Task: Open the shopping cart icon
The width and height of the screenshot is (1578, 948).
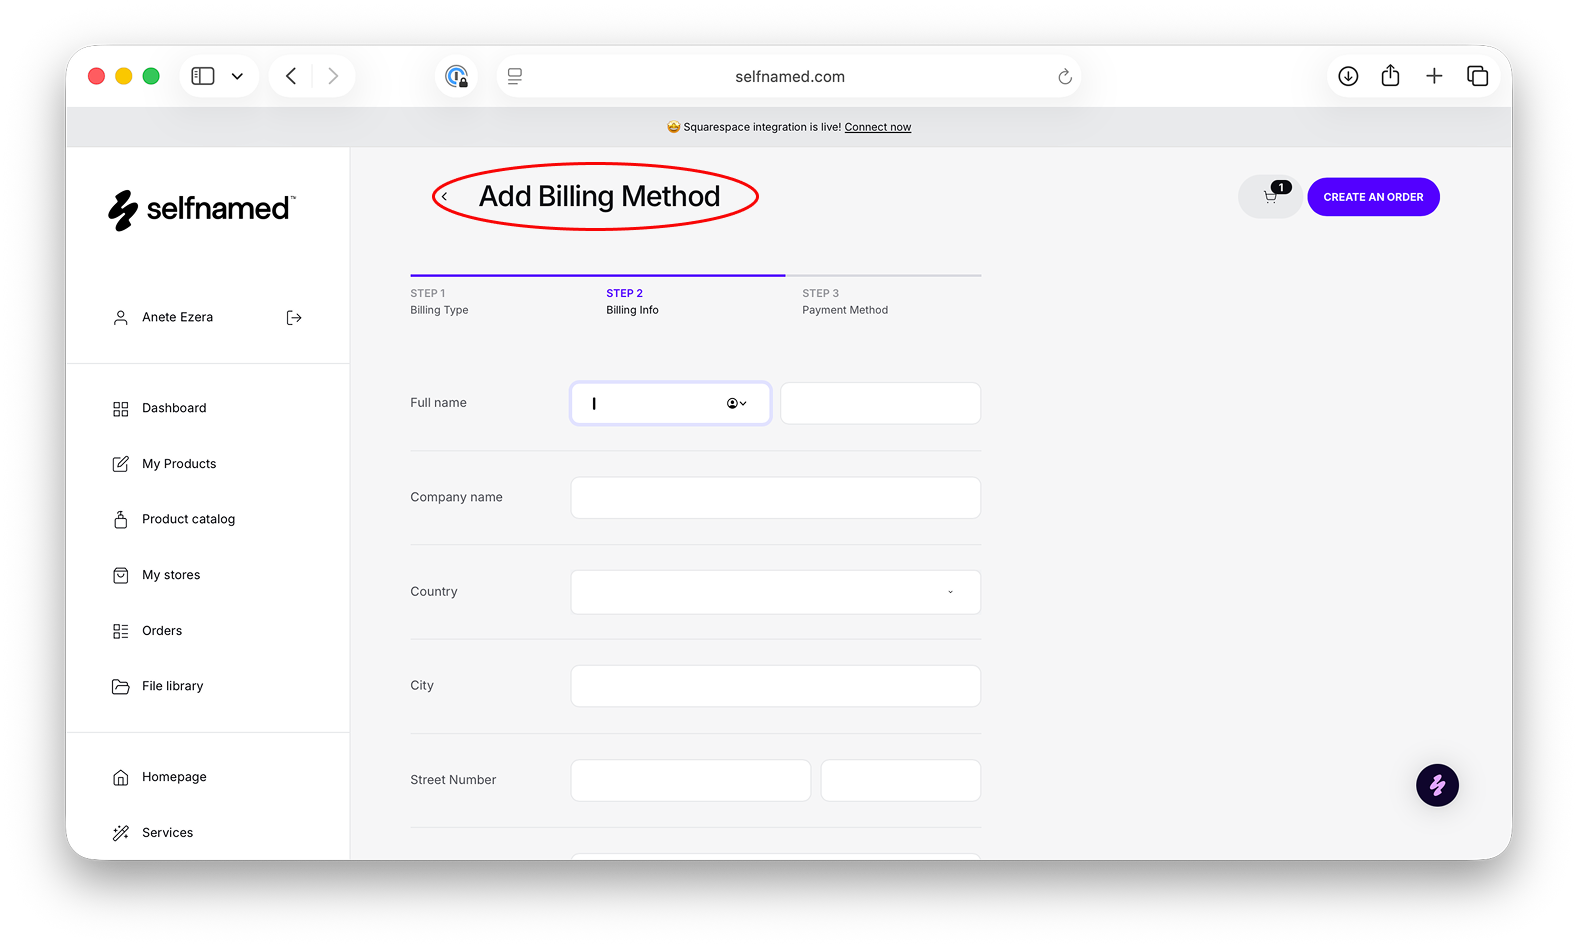Action: pyautogui.click(x=1270, y=197)
